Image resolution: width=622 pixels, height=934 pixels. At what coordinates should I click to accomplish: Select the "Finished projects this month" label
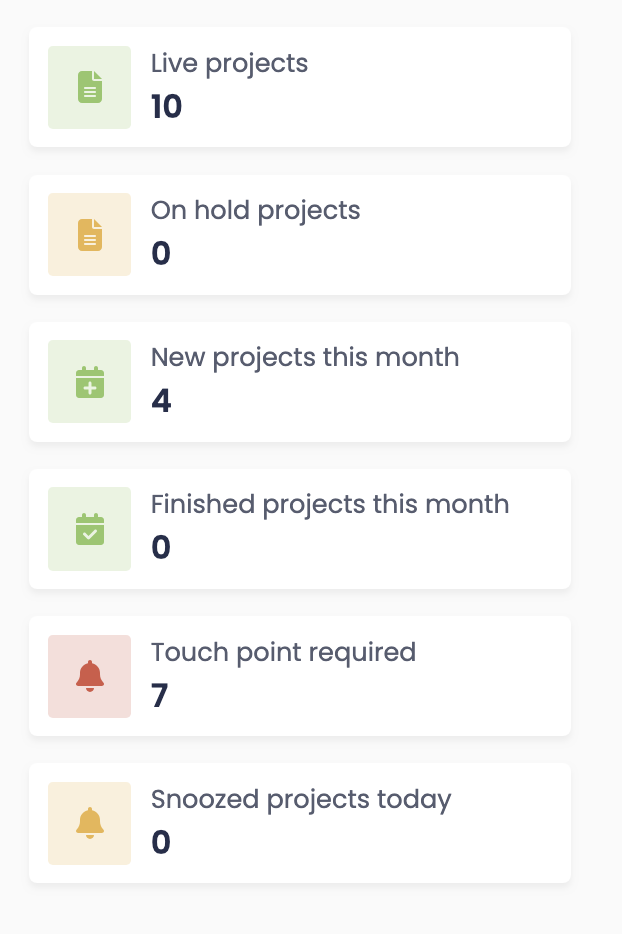(330, 505)
